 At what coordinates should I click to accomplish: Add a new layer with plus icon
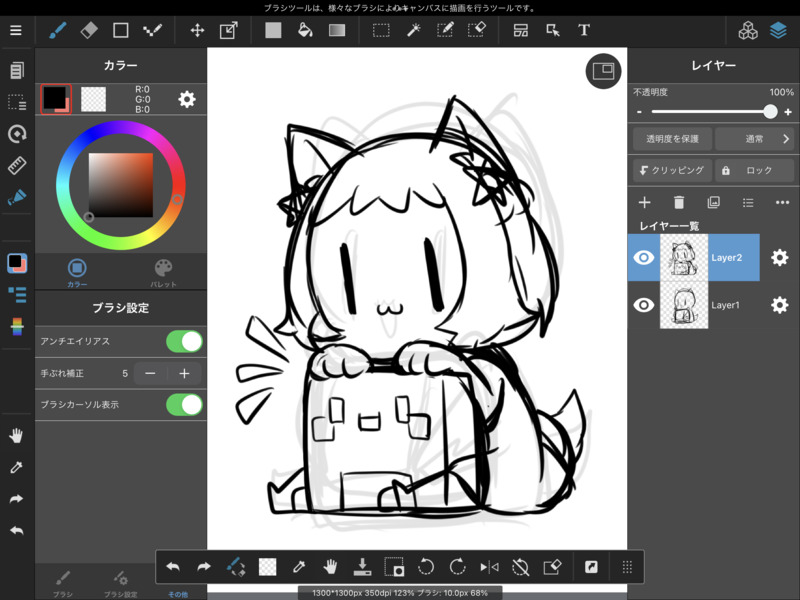(x=644, y=203)
